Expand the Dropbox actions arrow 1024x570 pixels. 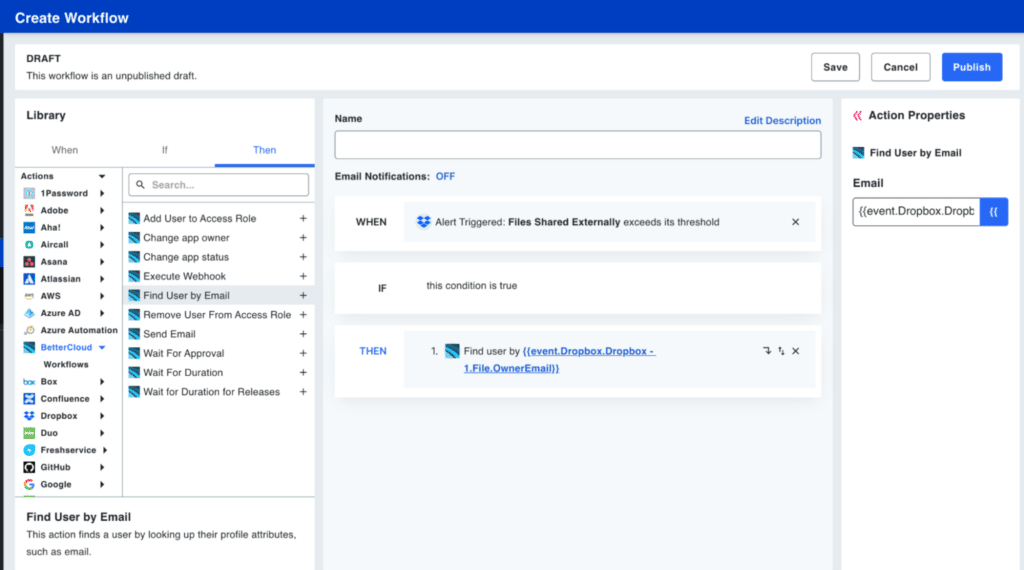click(x=102, y=416)
